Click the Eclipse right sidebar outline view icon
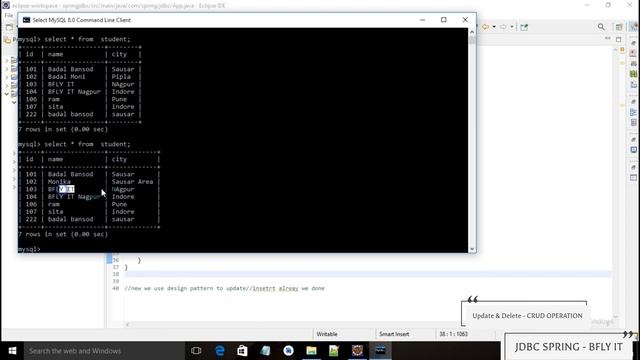 (633, 113)
